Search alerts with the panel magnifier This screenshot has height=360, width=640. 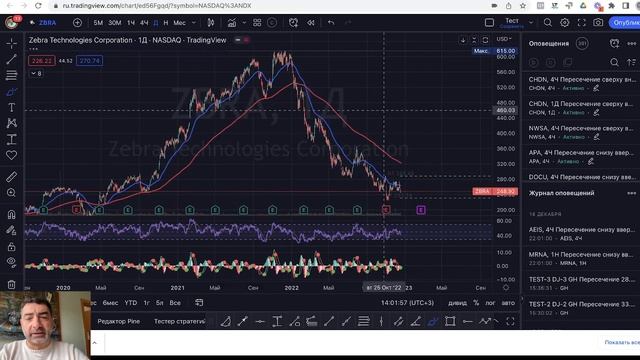614,62
